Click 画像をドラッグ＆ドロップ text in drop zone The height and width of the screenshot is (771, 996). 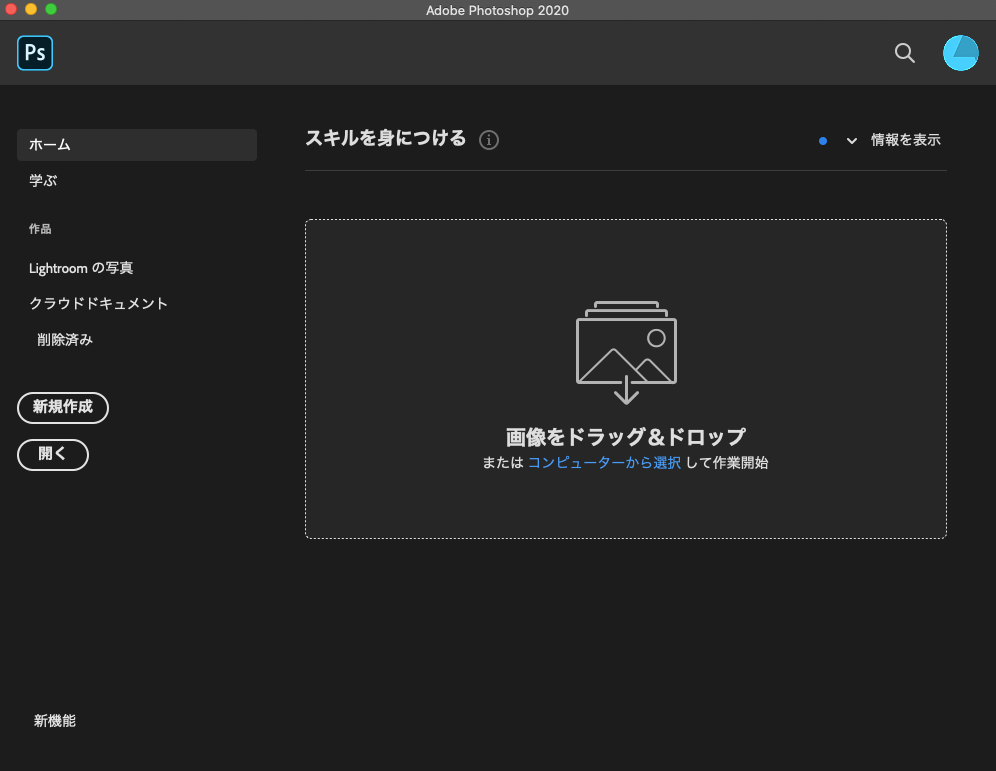tap(626, 437)
